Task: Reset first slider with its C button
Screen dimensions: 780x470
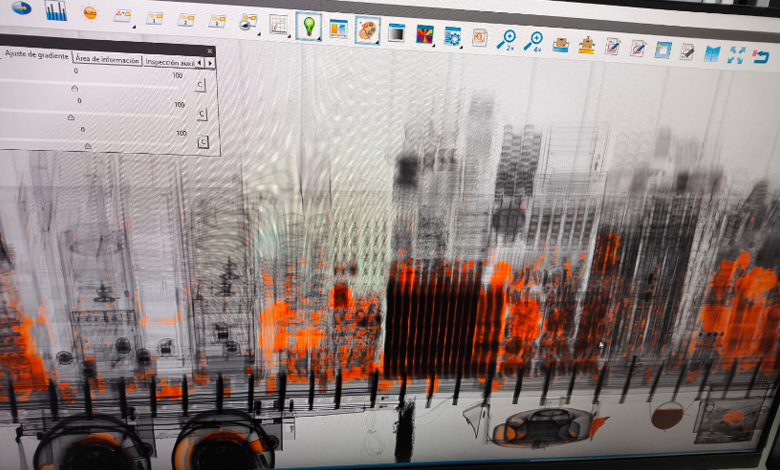Action: pyautogui.click(x=200, y=85)
